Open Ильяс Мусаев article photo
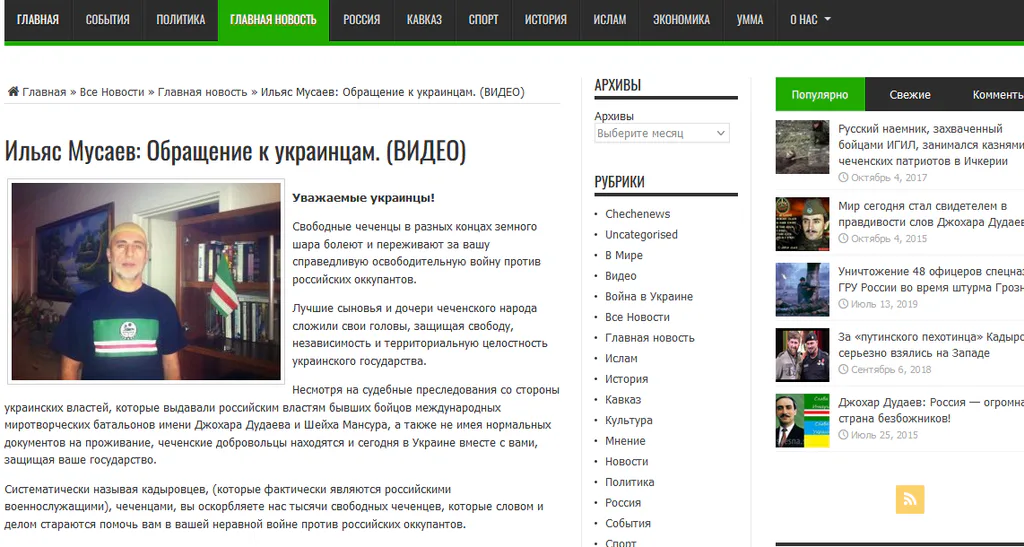Viewport: 1024px width, 547px height. point(146,281)
